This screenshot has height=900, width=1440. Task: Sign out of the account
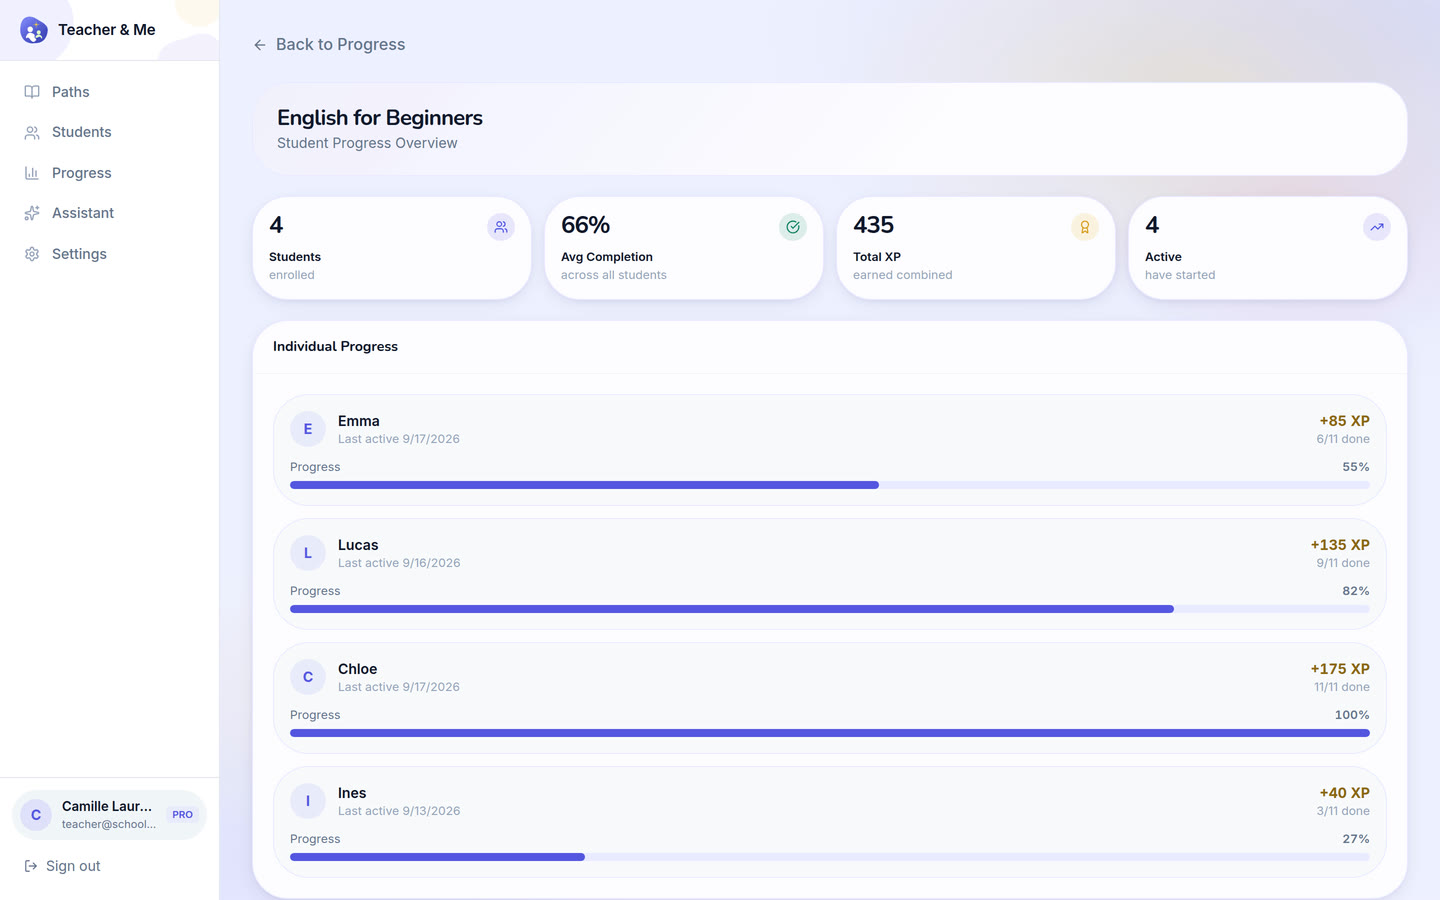coord(62,866)
